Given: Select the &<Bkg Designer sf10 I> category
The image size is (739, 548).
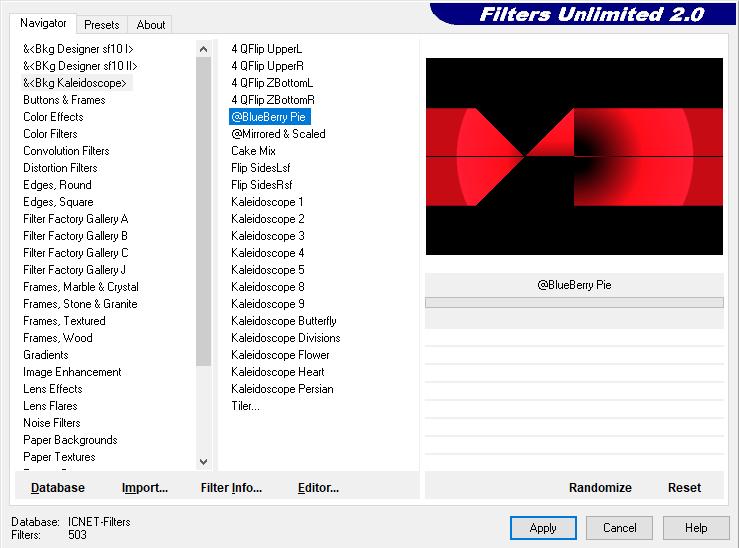Looking at the screenshot, I should click(78, 49).
